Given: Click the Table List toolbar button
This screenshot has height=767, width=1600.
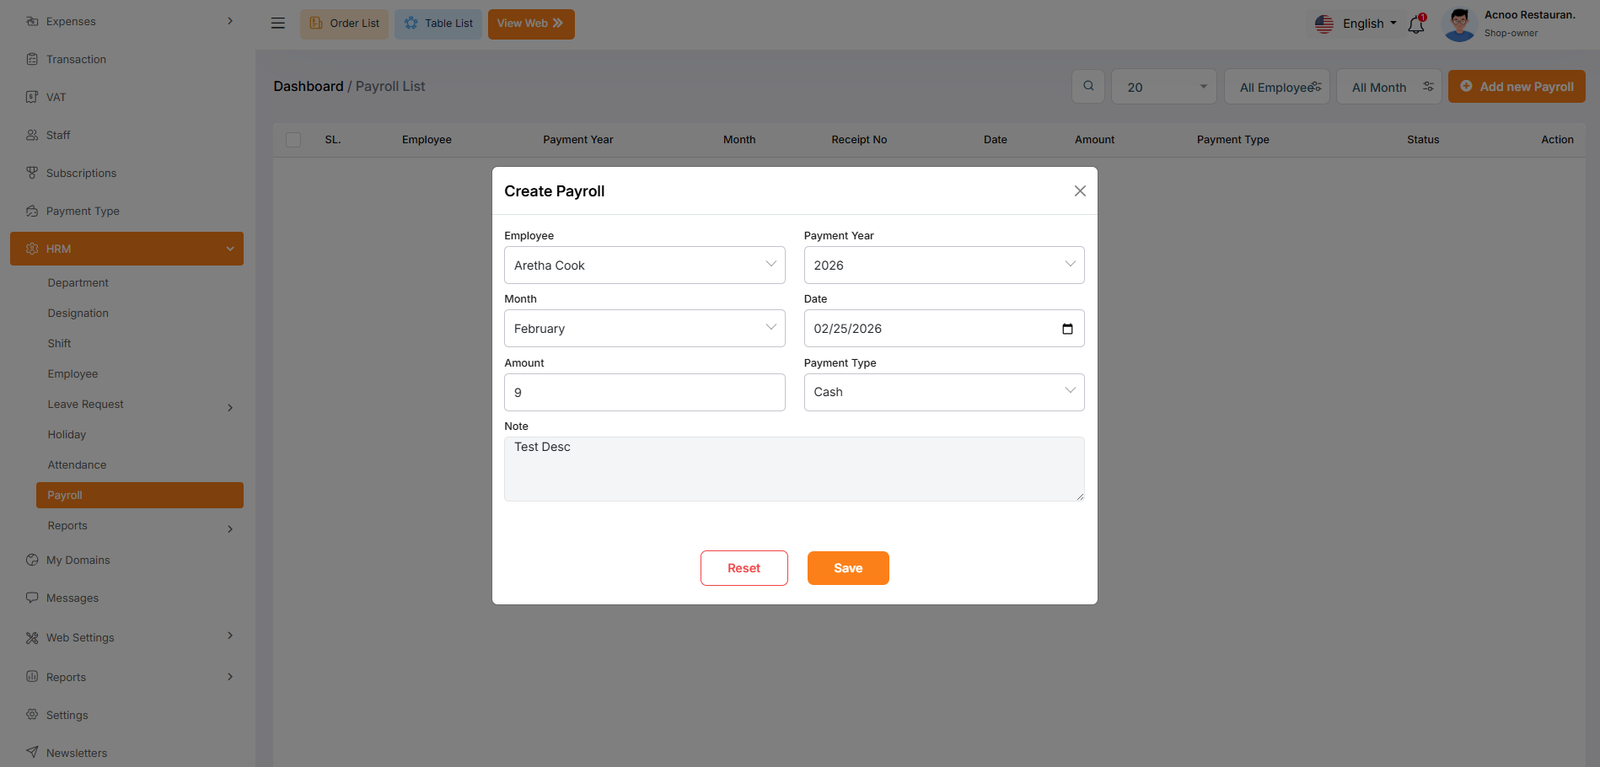Looking at the screenshot, I should pyautogui.click(x=438, y=24).
